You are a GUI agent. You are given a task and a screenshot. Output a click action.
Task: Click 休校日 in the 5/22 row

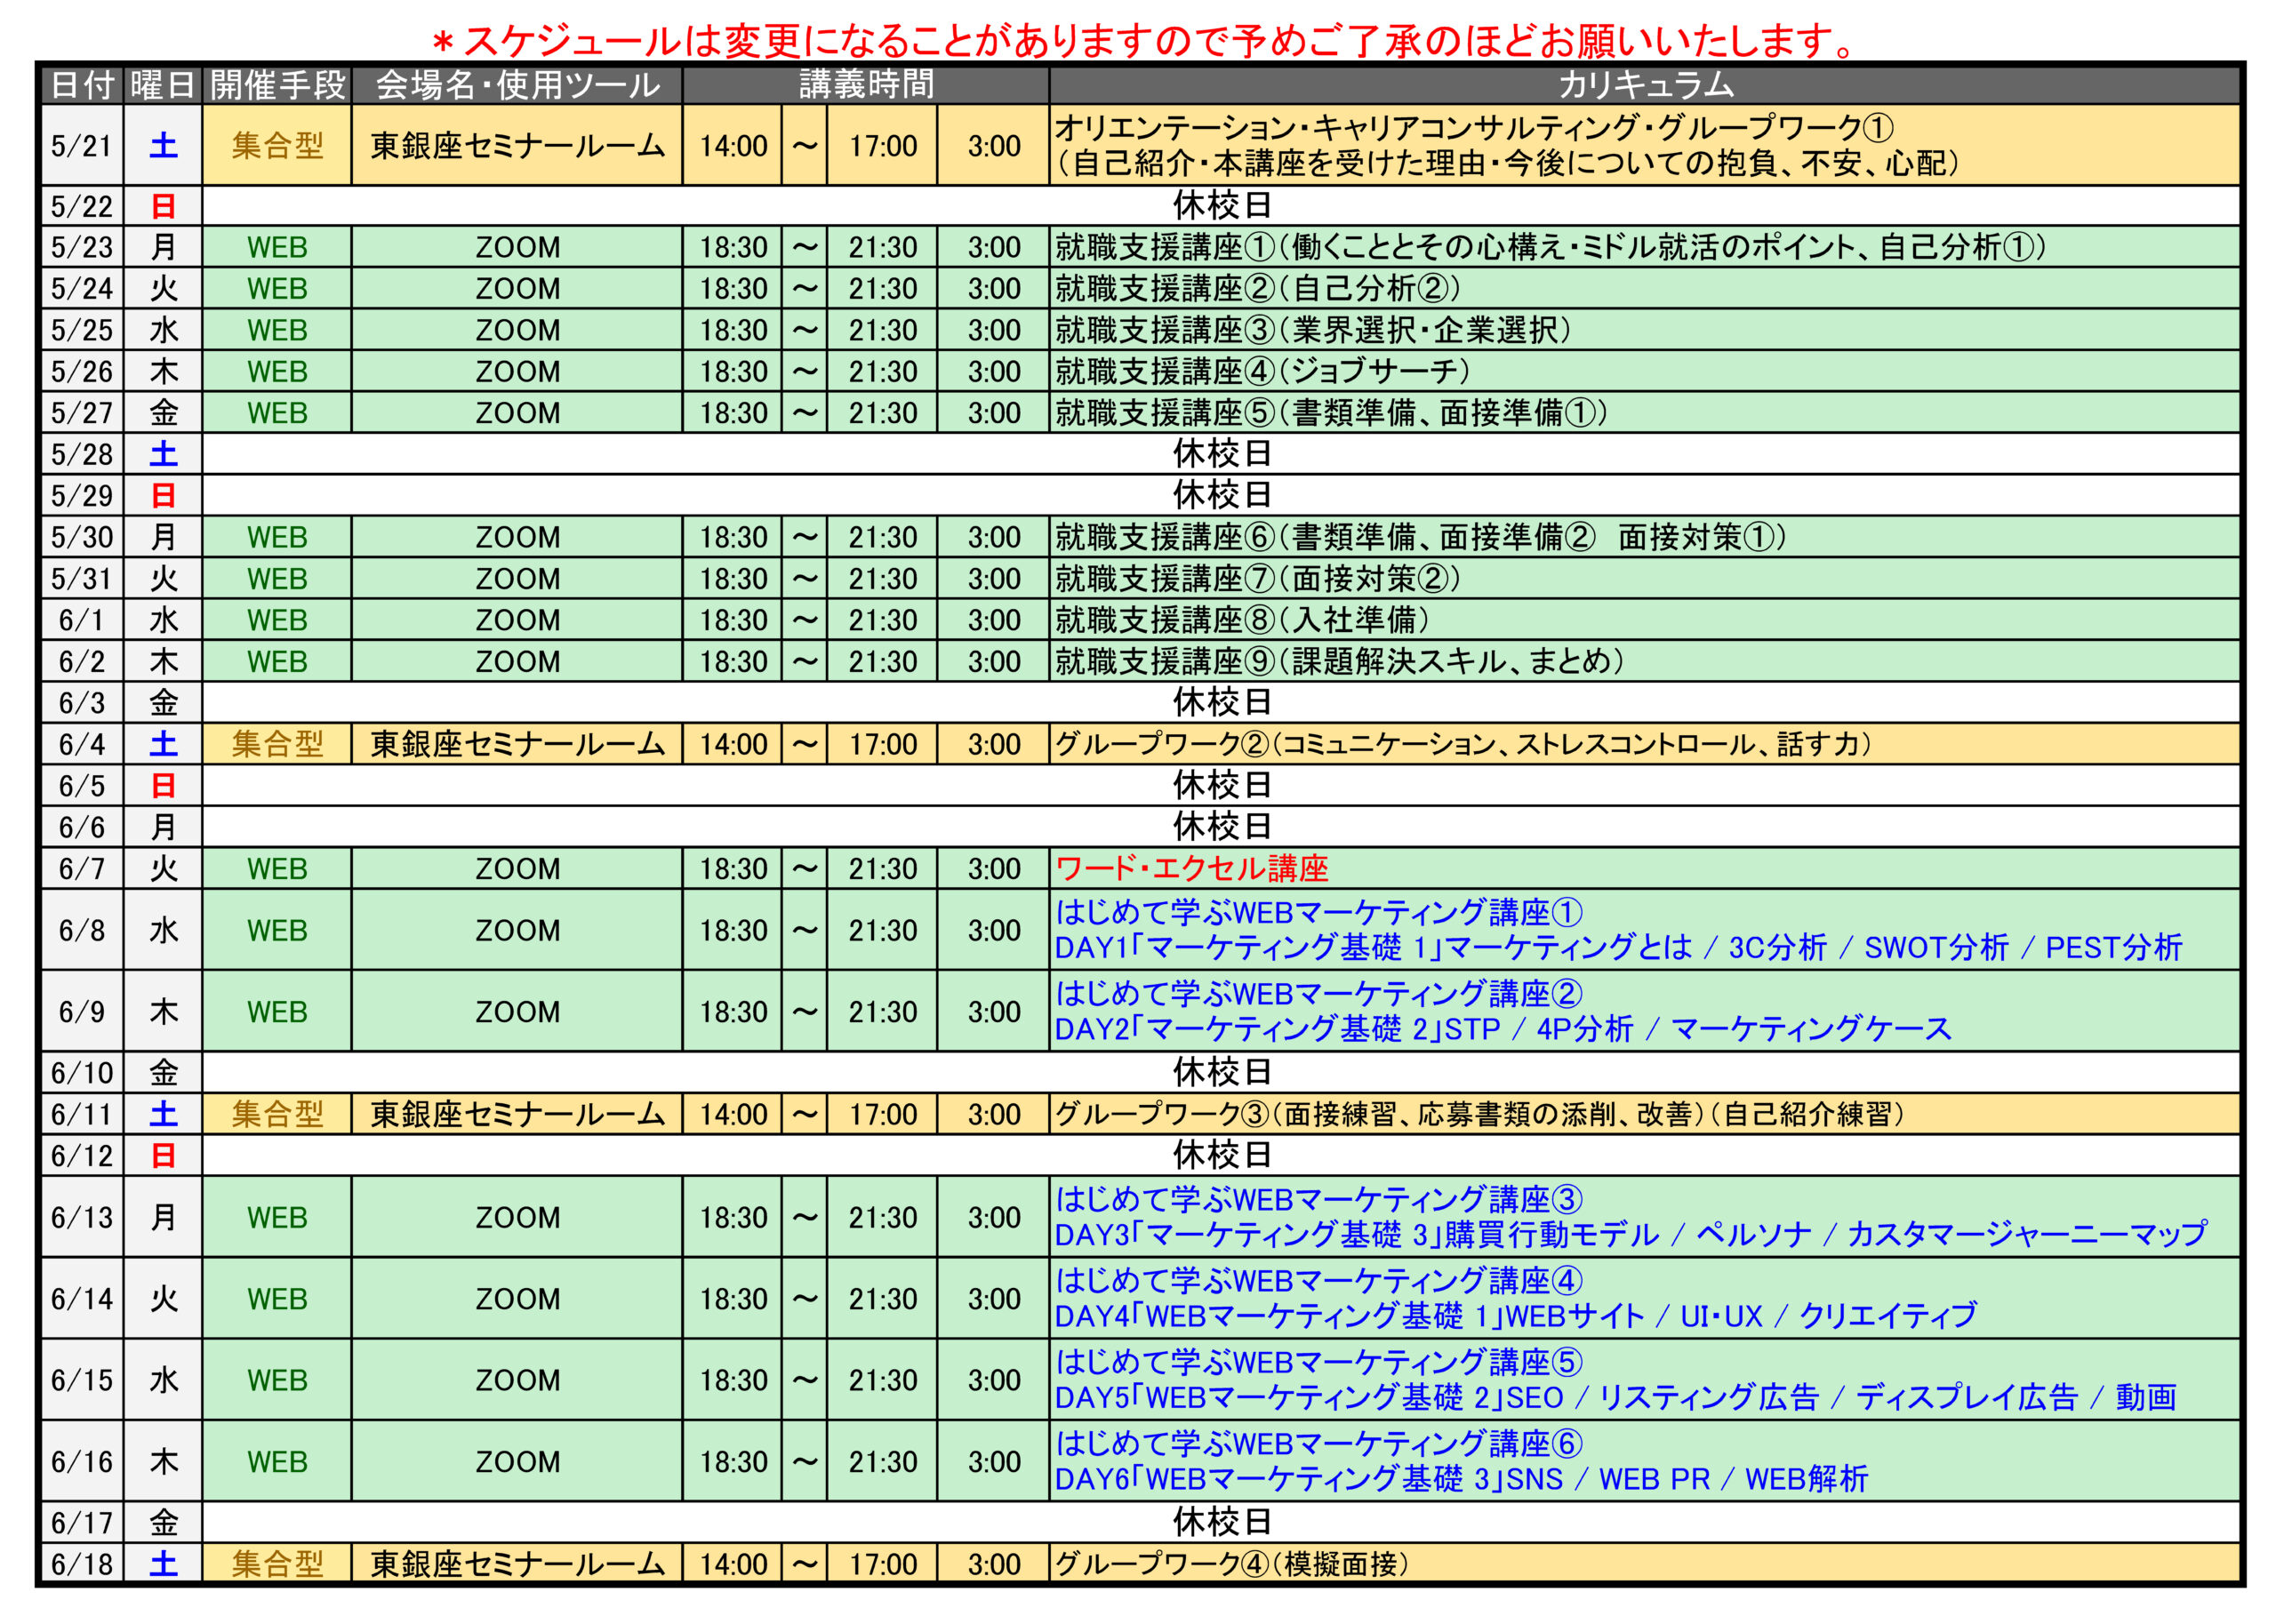1221,206
